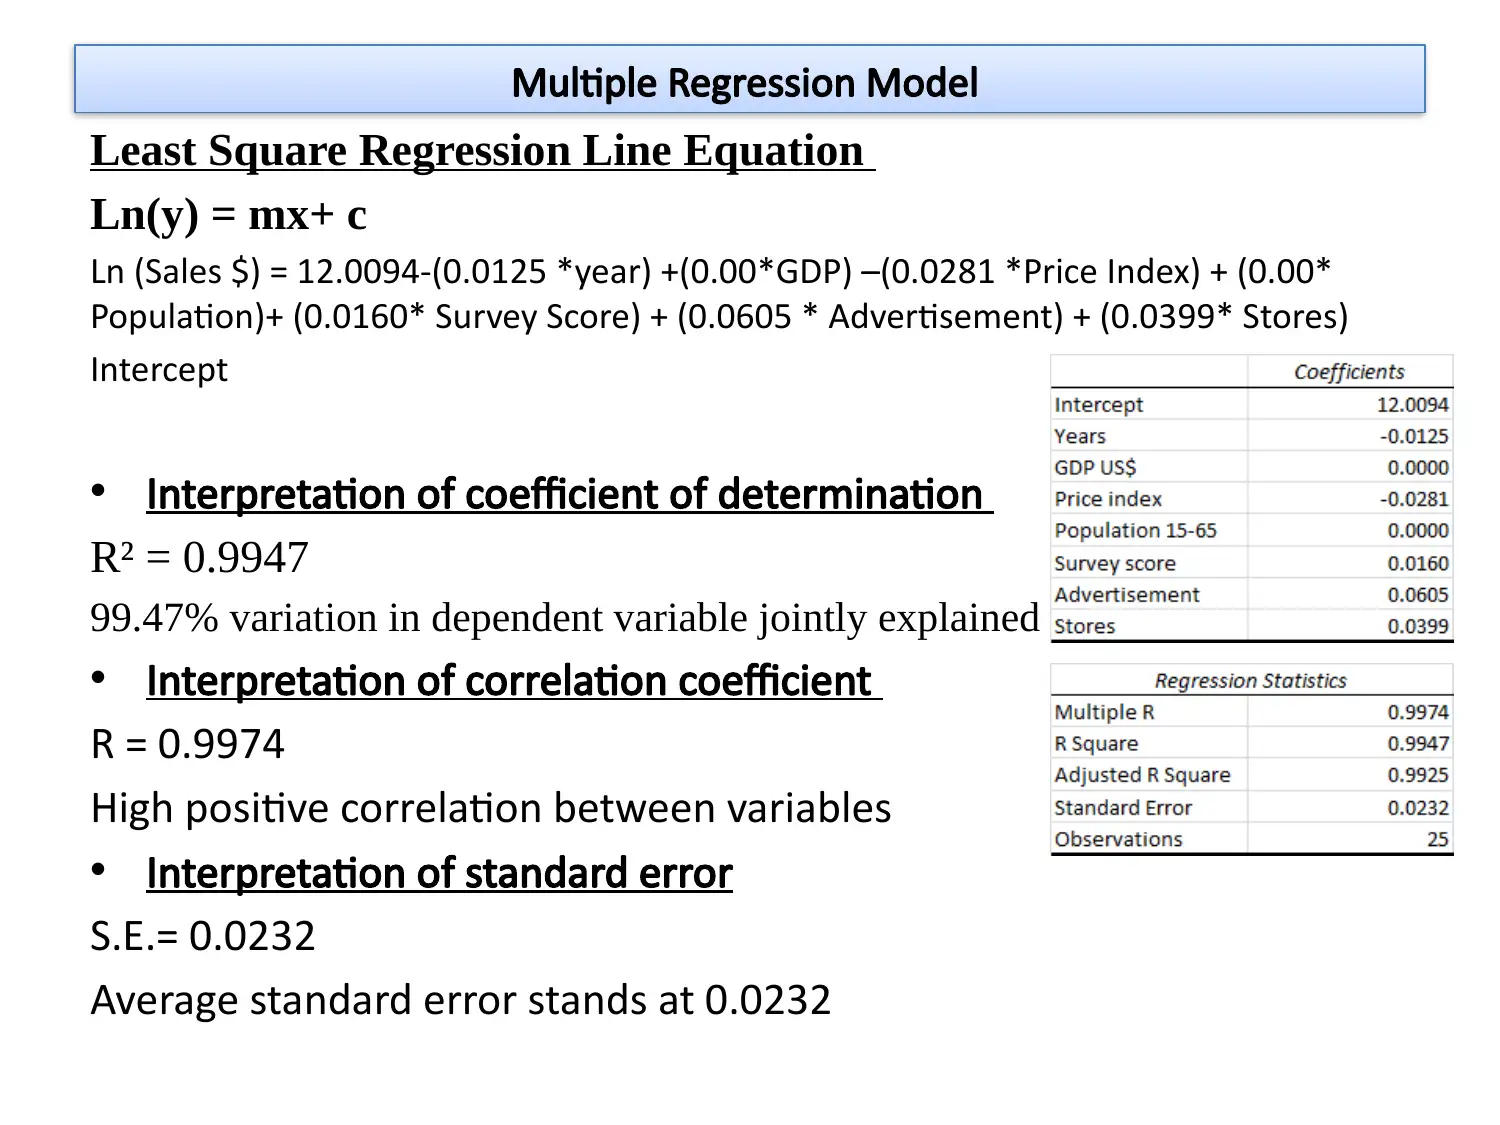Click the '0.0232' value in the statistics table
This screenshot has height=1125, width=1500.
[1418, 808]
